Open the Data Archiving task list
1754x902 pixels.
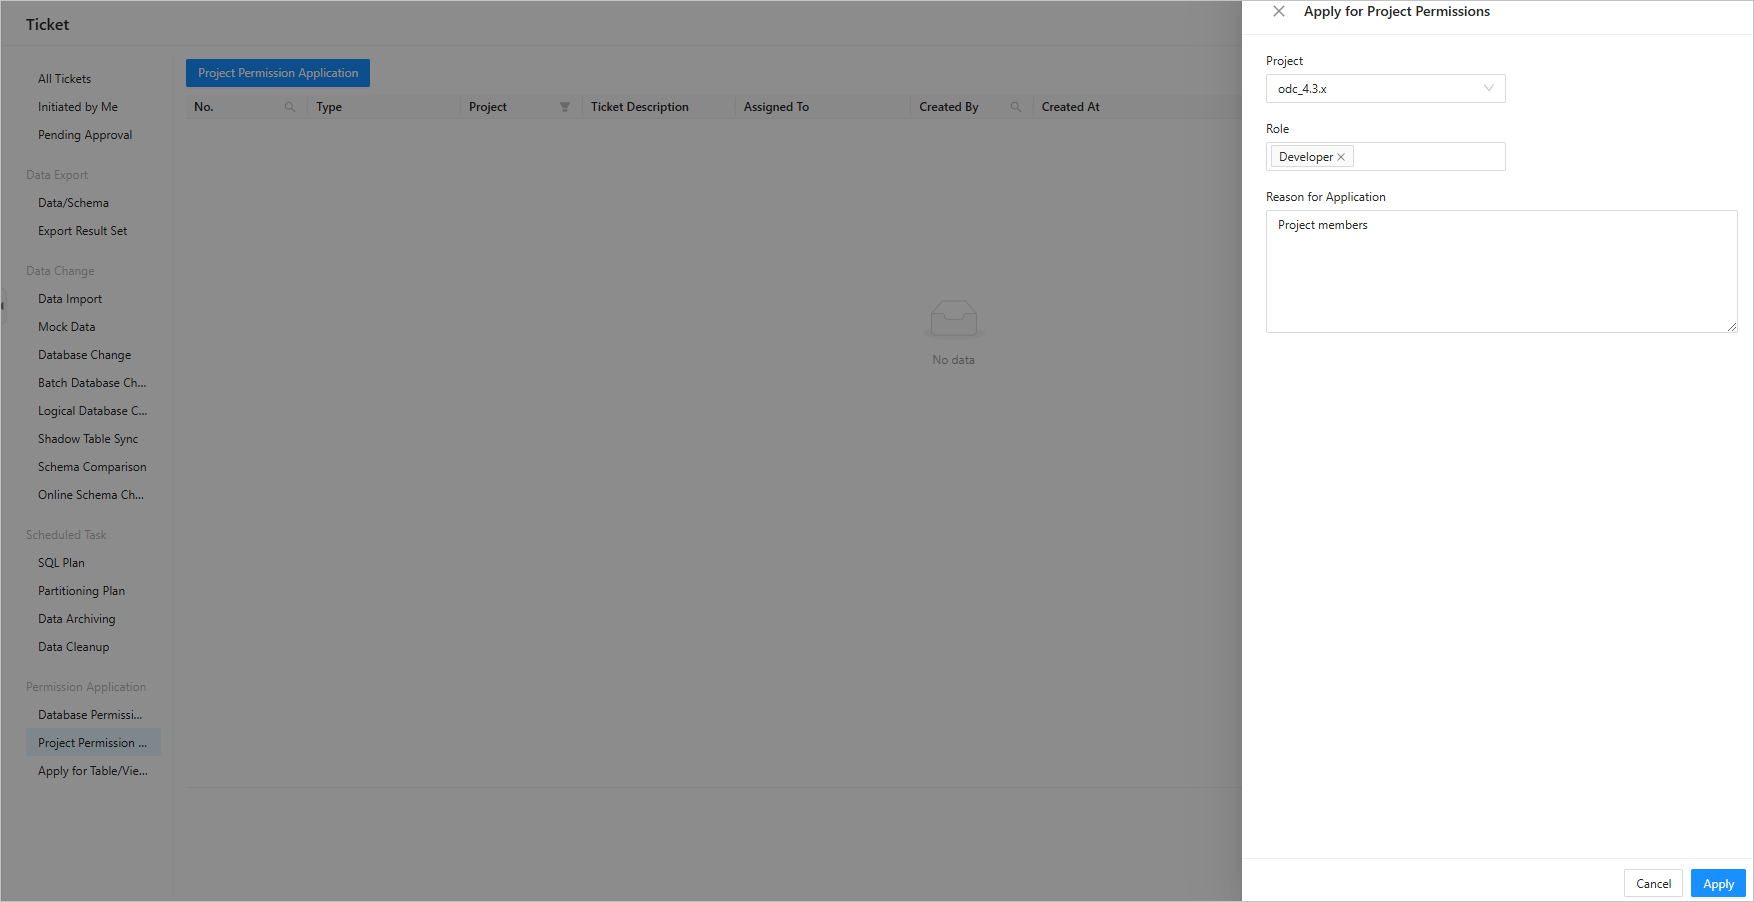tap(77, 619)
